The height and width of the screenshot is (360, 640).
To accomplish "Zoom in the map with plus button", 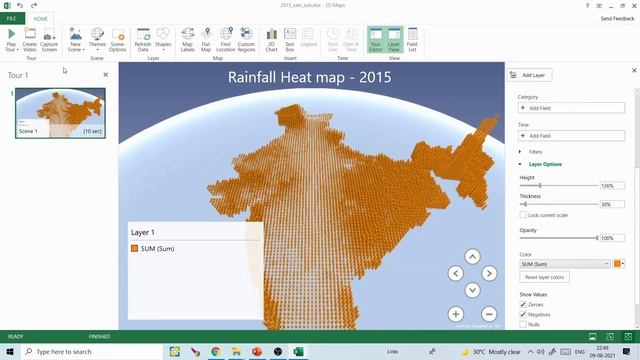I will (456, 314).
